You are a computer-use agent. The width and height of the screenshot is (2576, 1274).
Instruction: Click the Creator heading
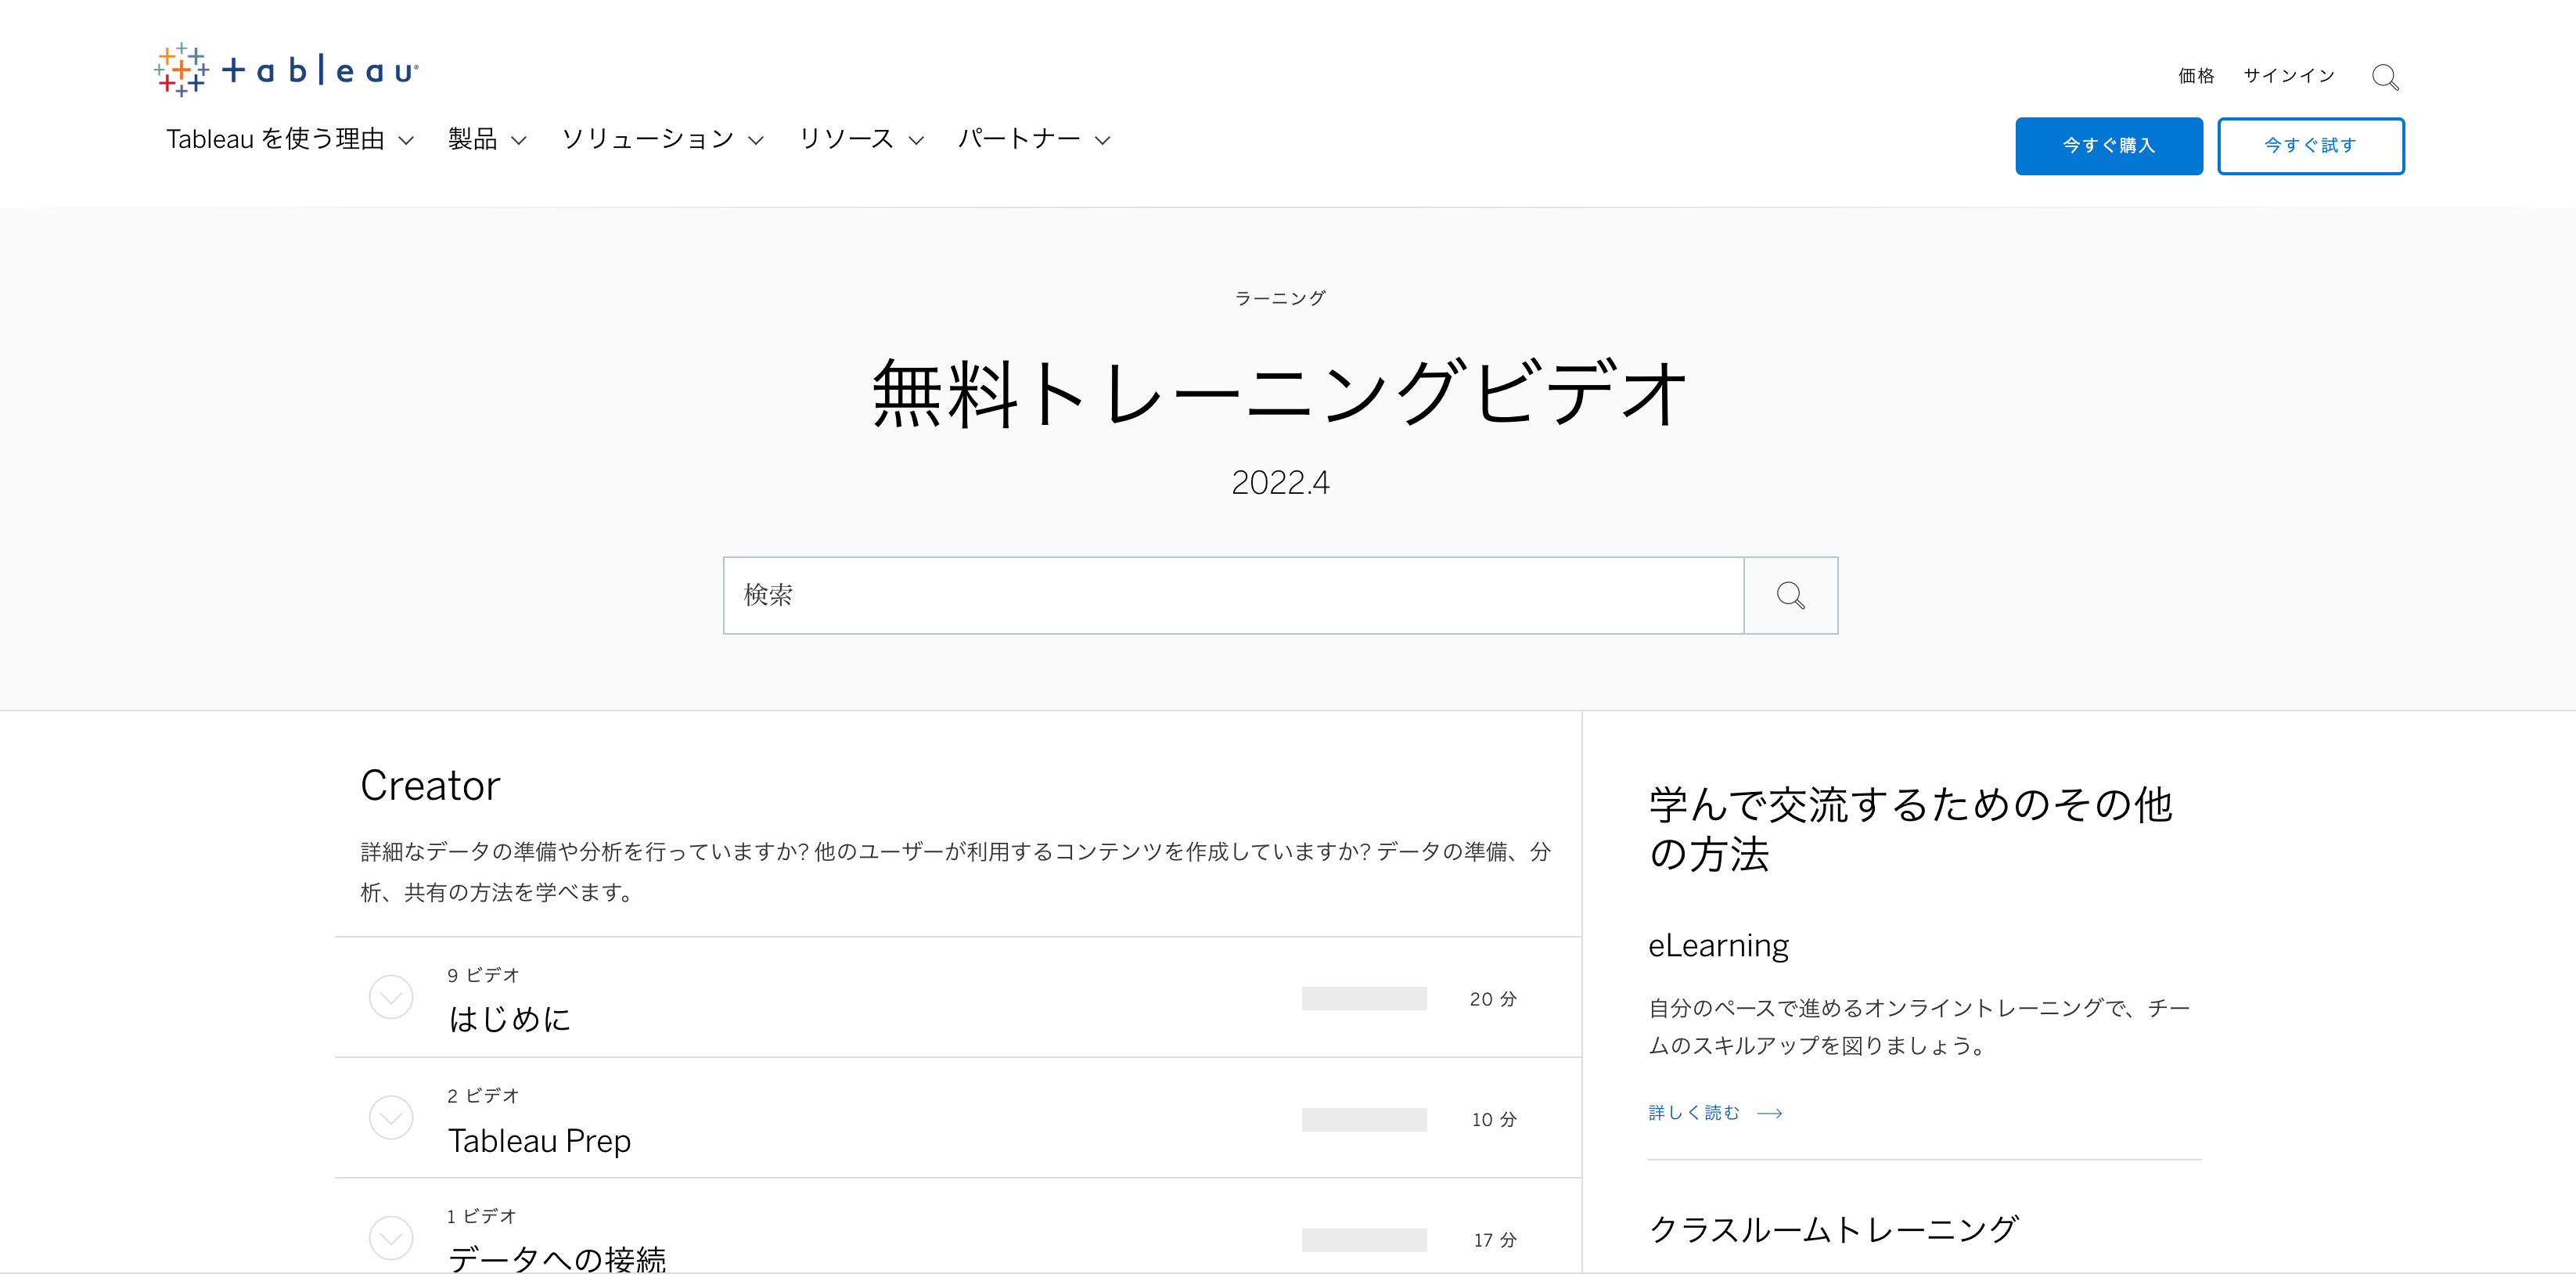430,786
